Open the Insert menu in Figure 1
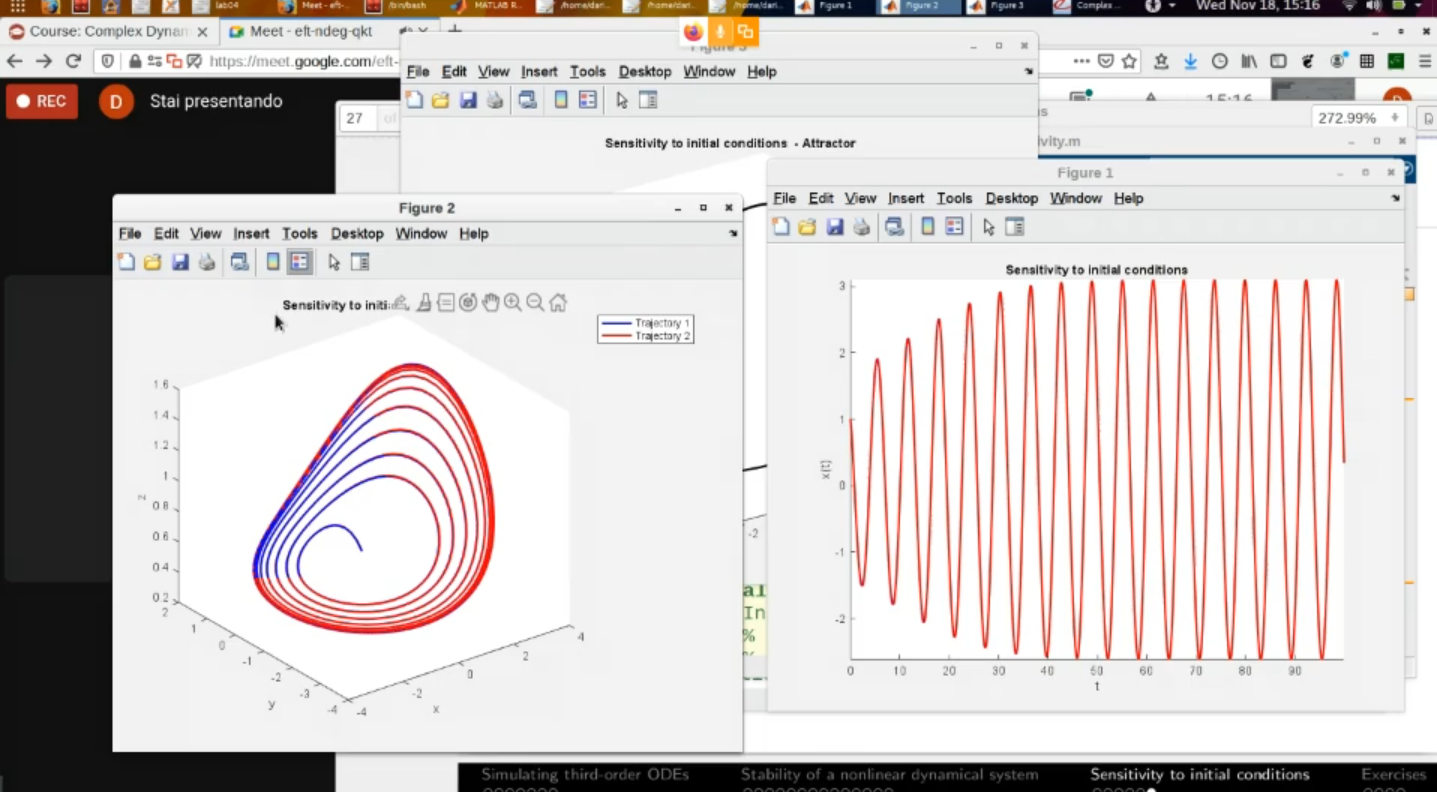Screen dimensions: 1437x792 (x=906, y=198)
